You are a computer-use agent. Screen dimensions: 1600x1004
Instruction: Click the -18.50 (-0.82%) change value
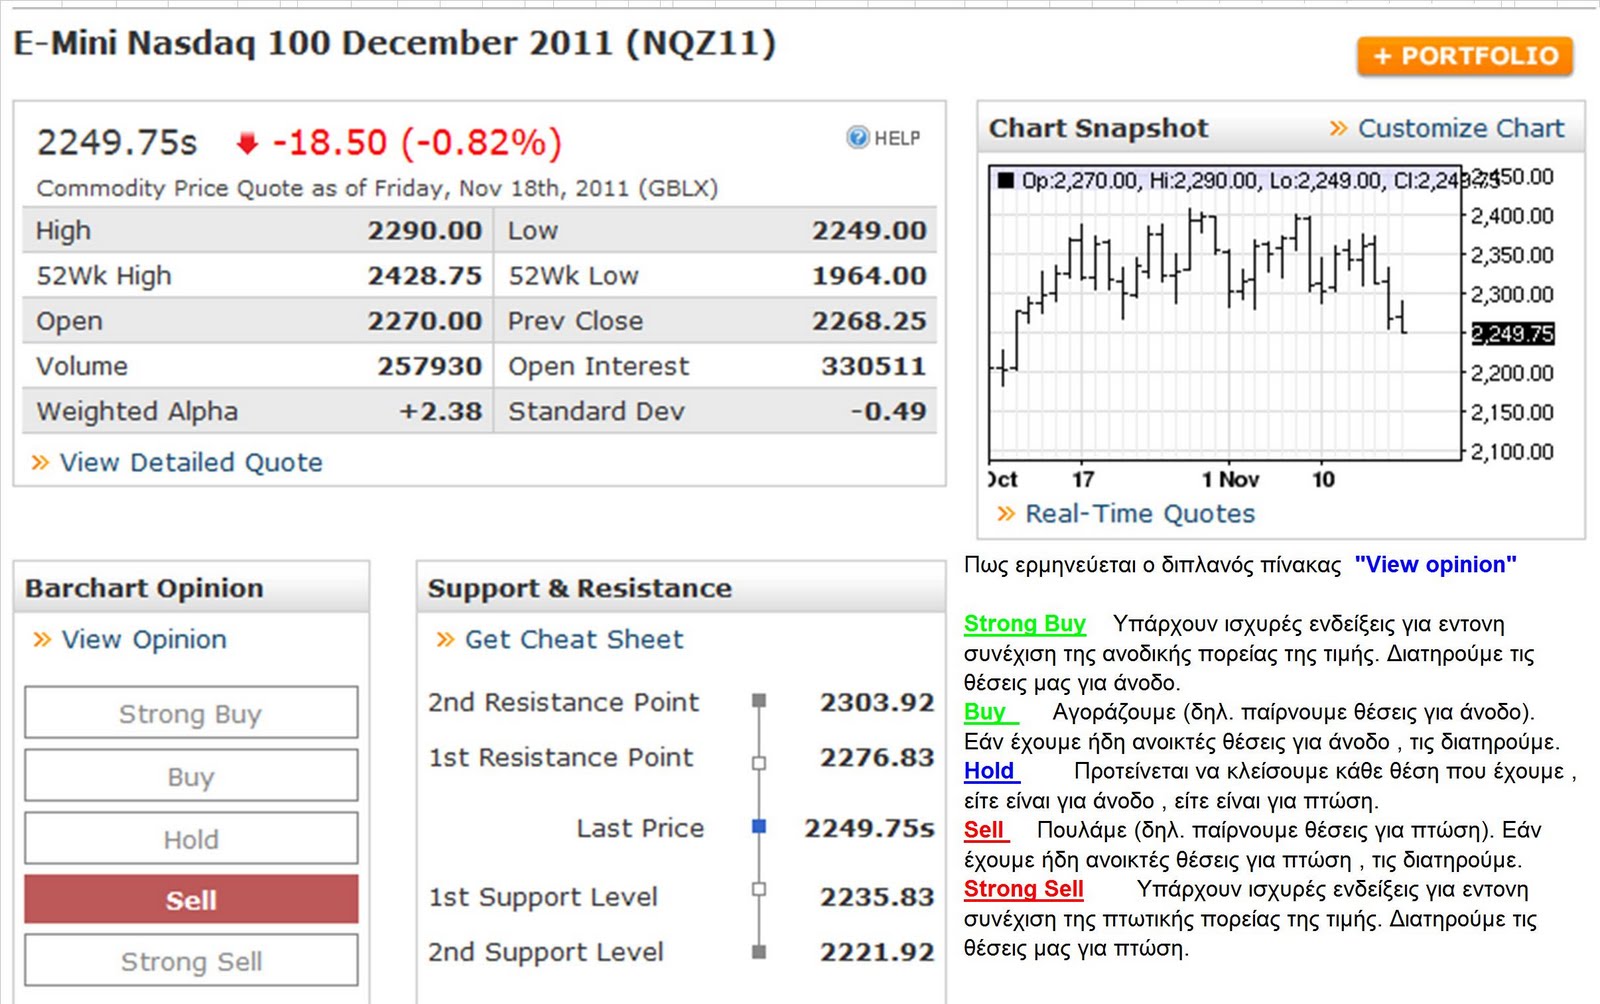417,143
